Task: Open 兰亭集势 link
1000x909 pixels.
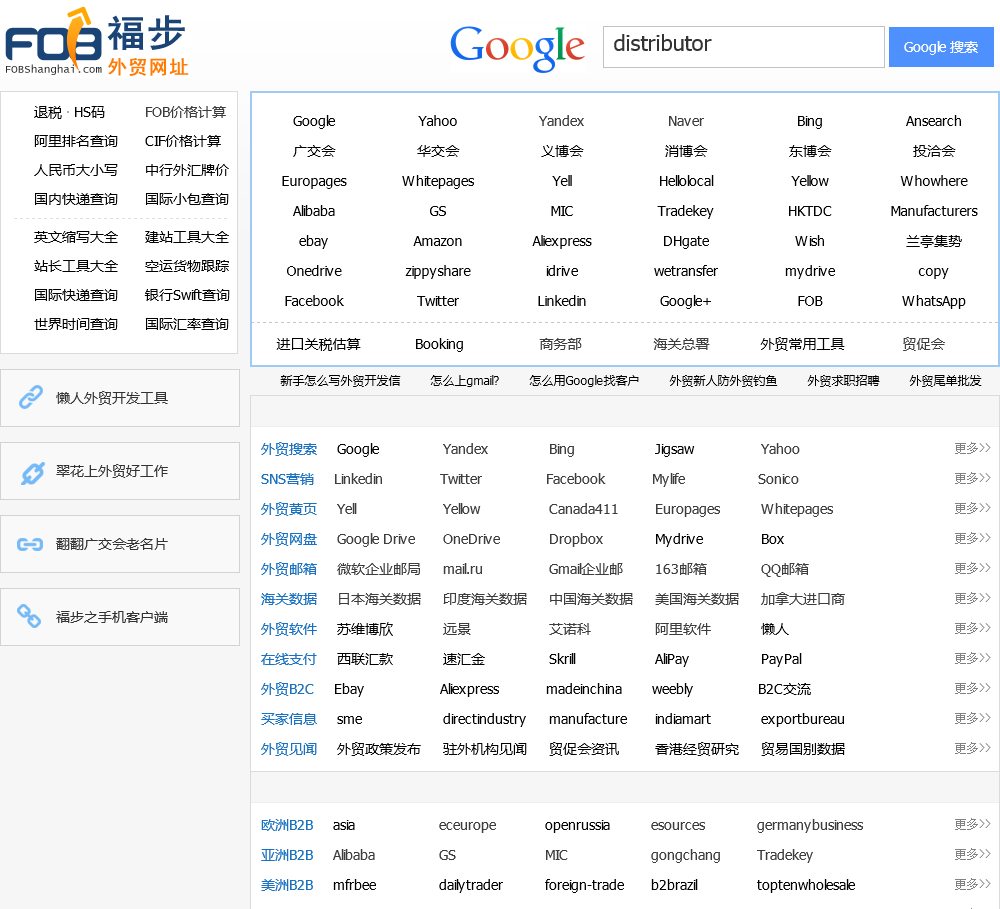Action: click(934, 241)
